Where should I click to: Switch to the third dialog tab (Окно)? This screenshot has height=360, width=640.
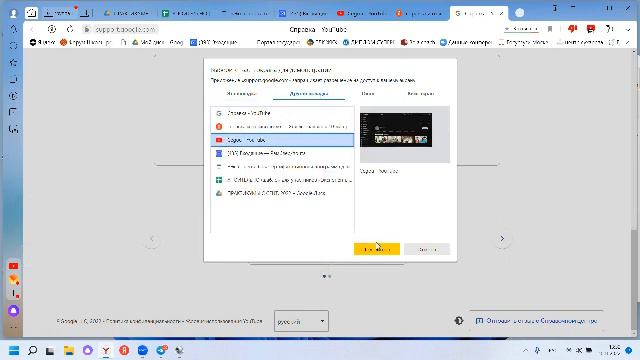pos(367,94)
